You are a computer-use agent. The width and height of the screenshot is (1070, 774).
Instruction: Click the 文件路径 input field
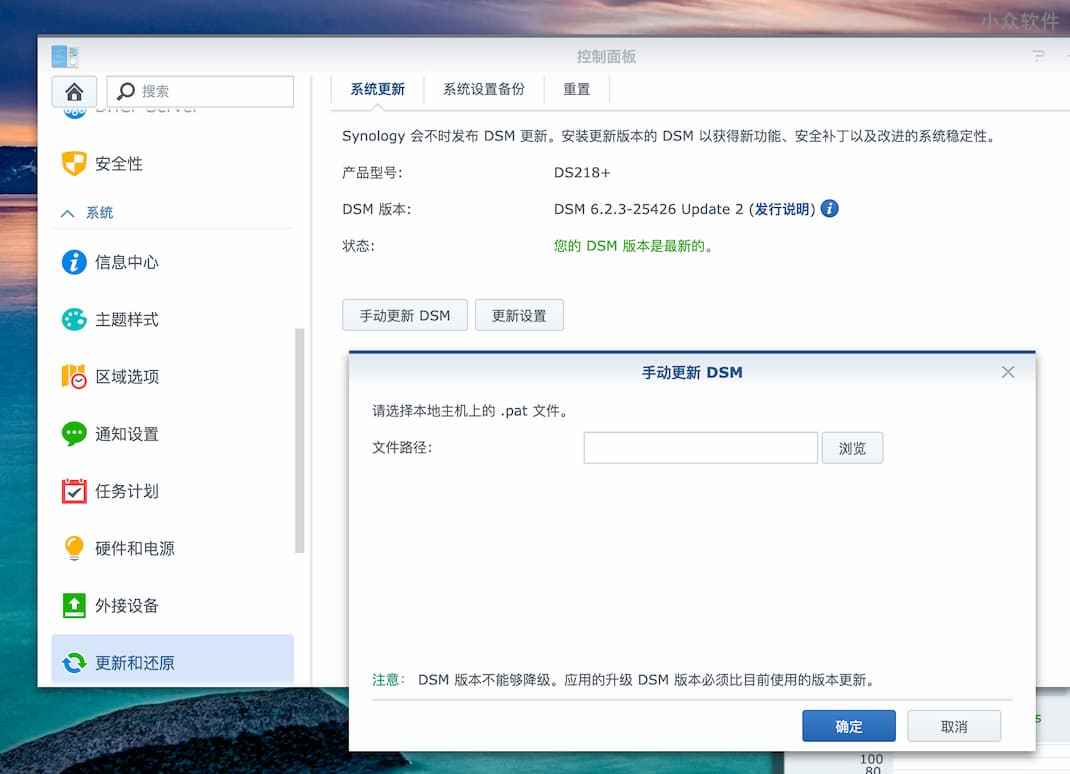[701, 448]
